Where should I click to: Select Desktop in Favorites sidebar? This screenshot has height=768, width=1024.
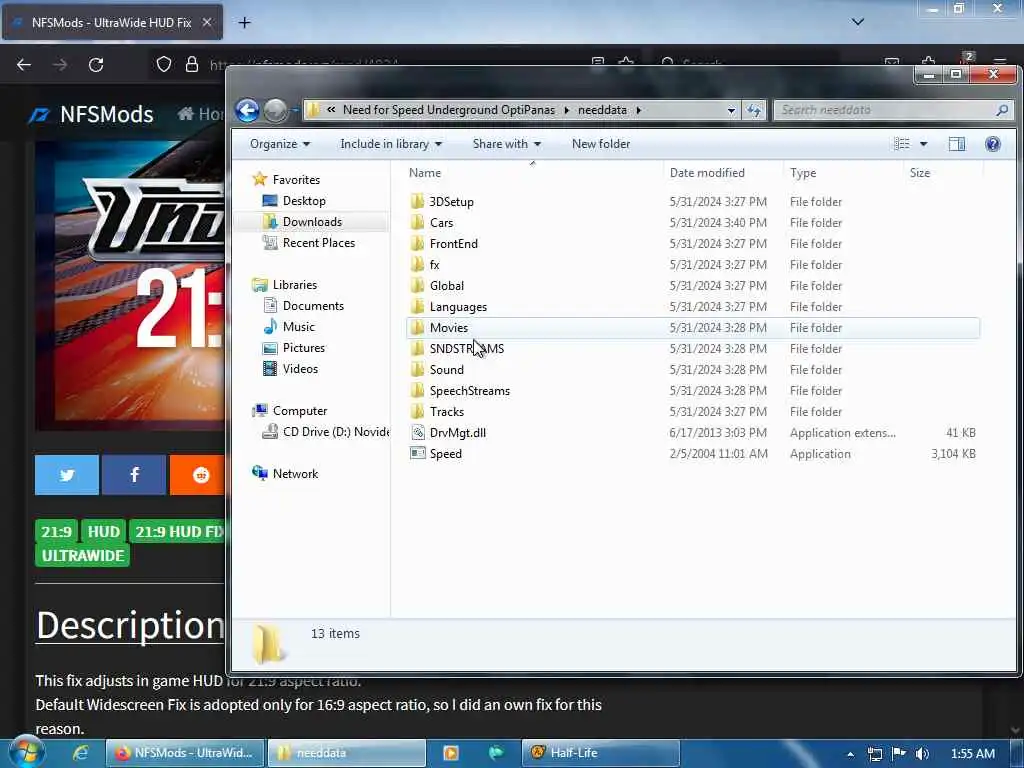(x=304, y=200)
